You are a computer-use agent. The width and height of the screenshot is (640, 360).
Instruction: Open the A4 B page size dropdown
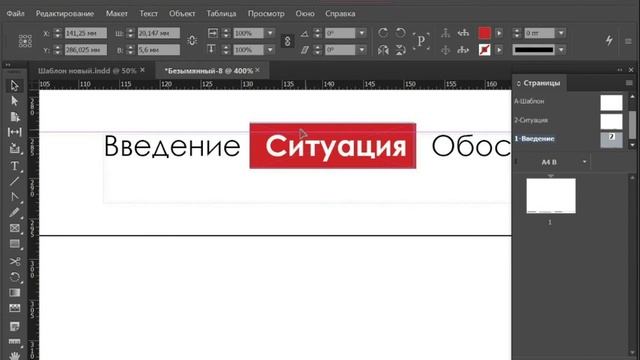click(x=584, y=162)
